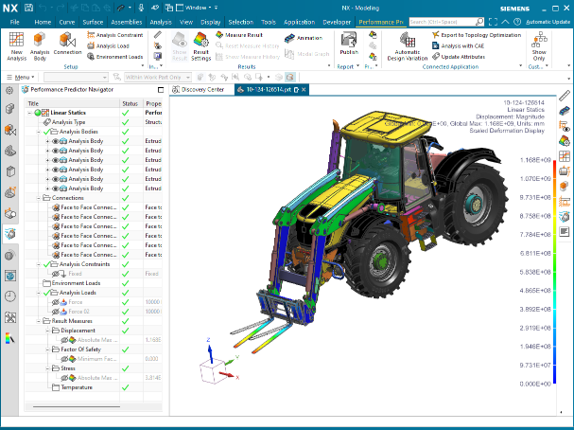
Task: Open Performance Predictor Navigator resource tab
Action: click(10, 233)
